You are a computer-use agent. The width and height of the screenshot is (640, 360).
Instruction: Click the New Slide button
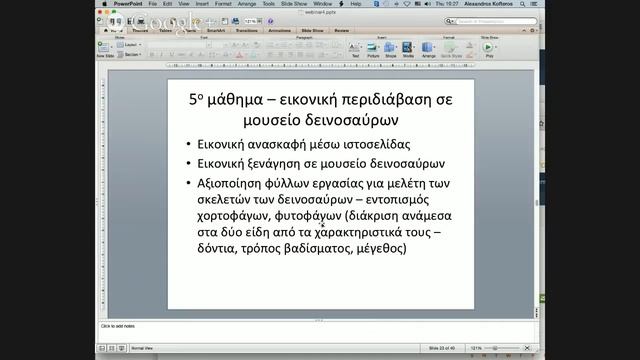104,49
